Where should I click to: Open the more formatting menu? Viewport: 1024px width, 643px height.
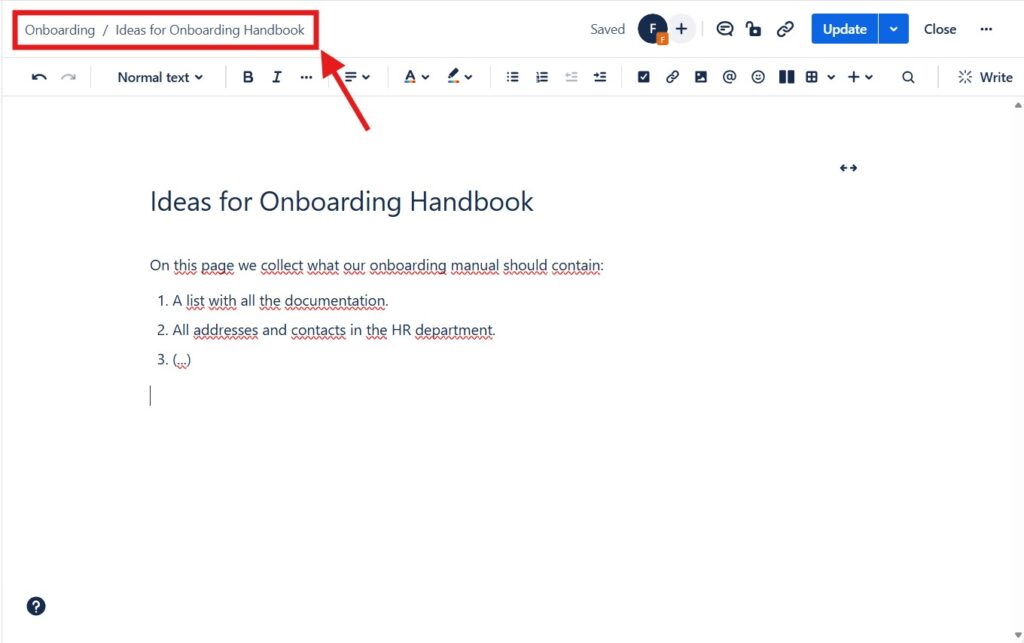coord(307,76)
